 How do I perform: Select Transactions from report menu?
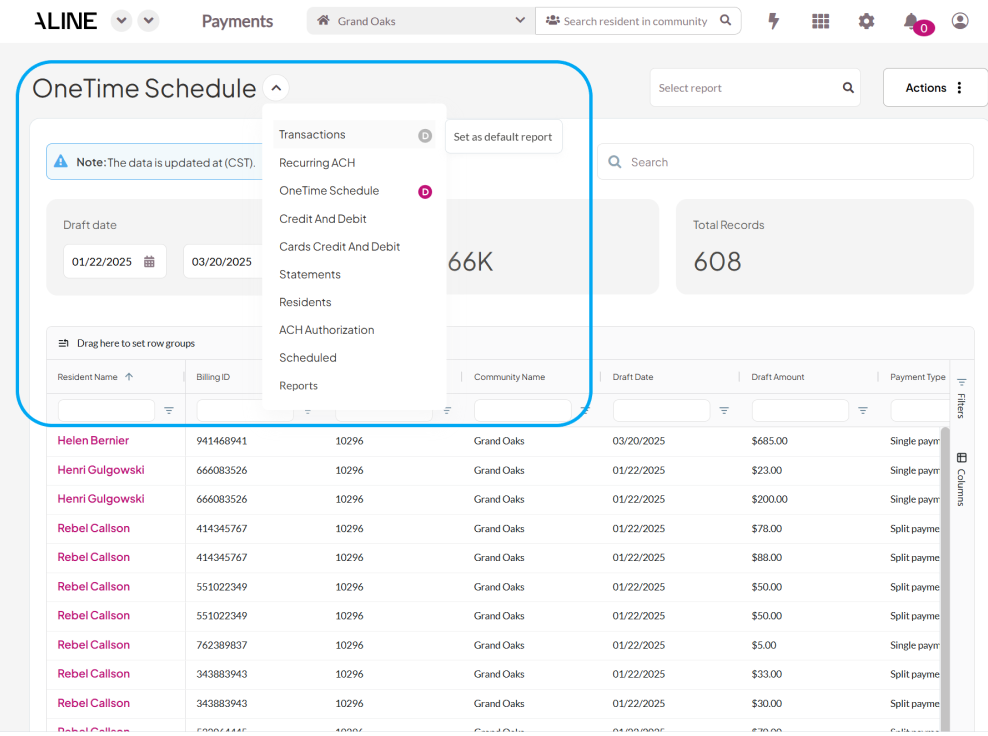click(354, 134)
